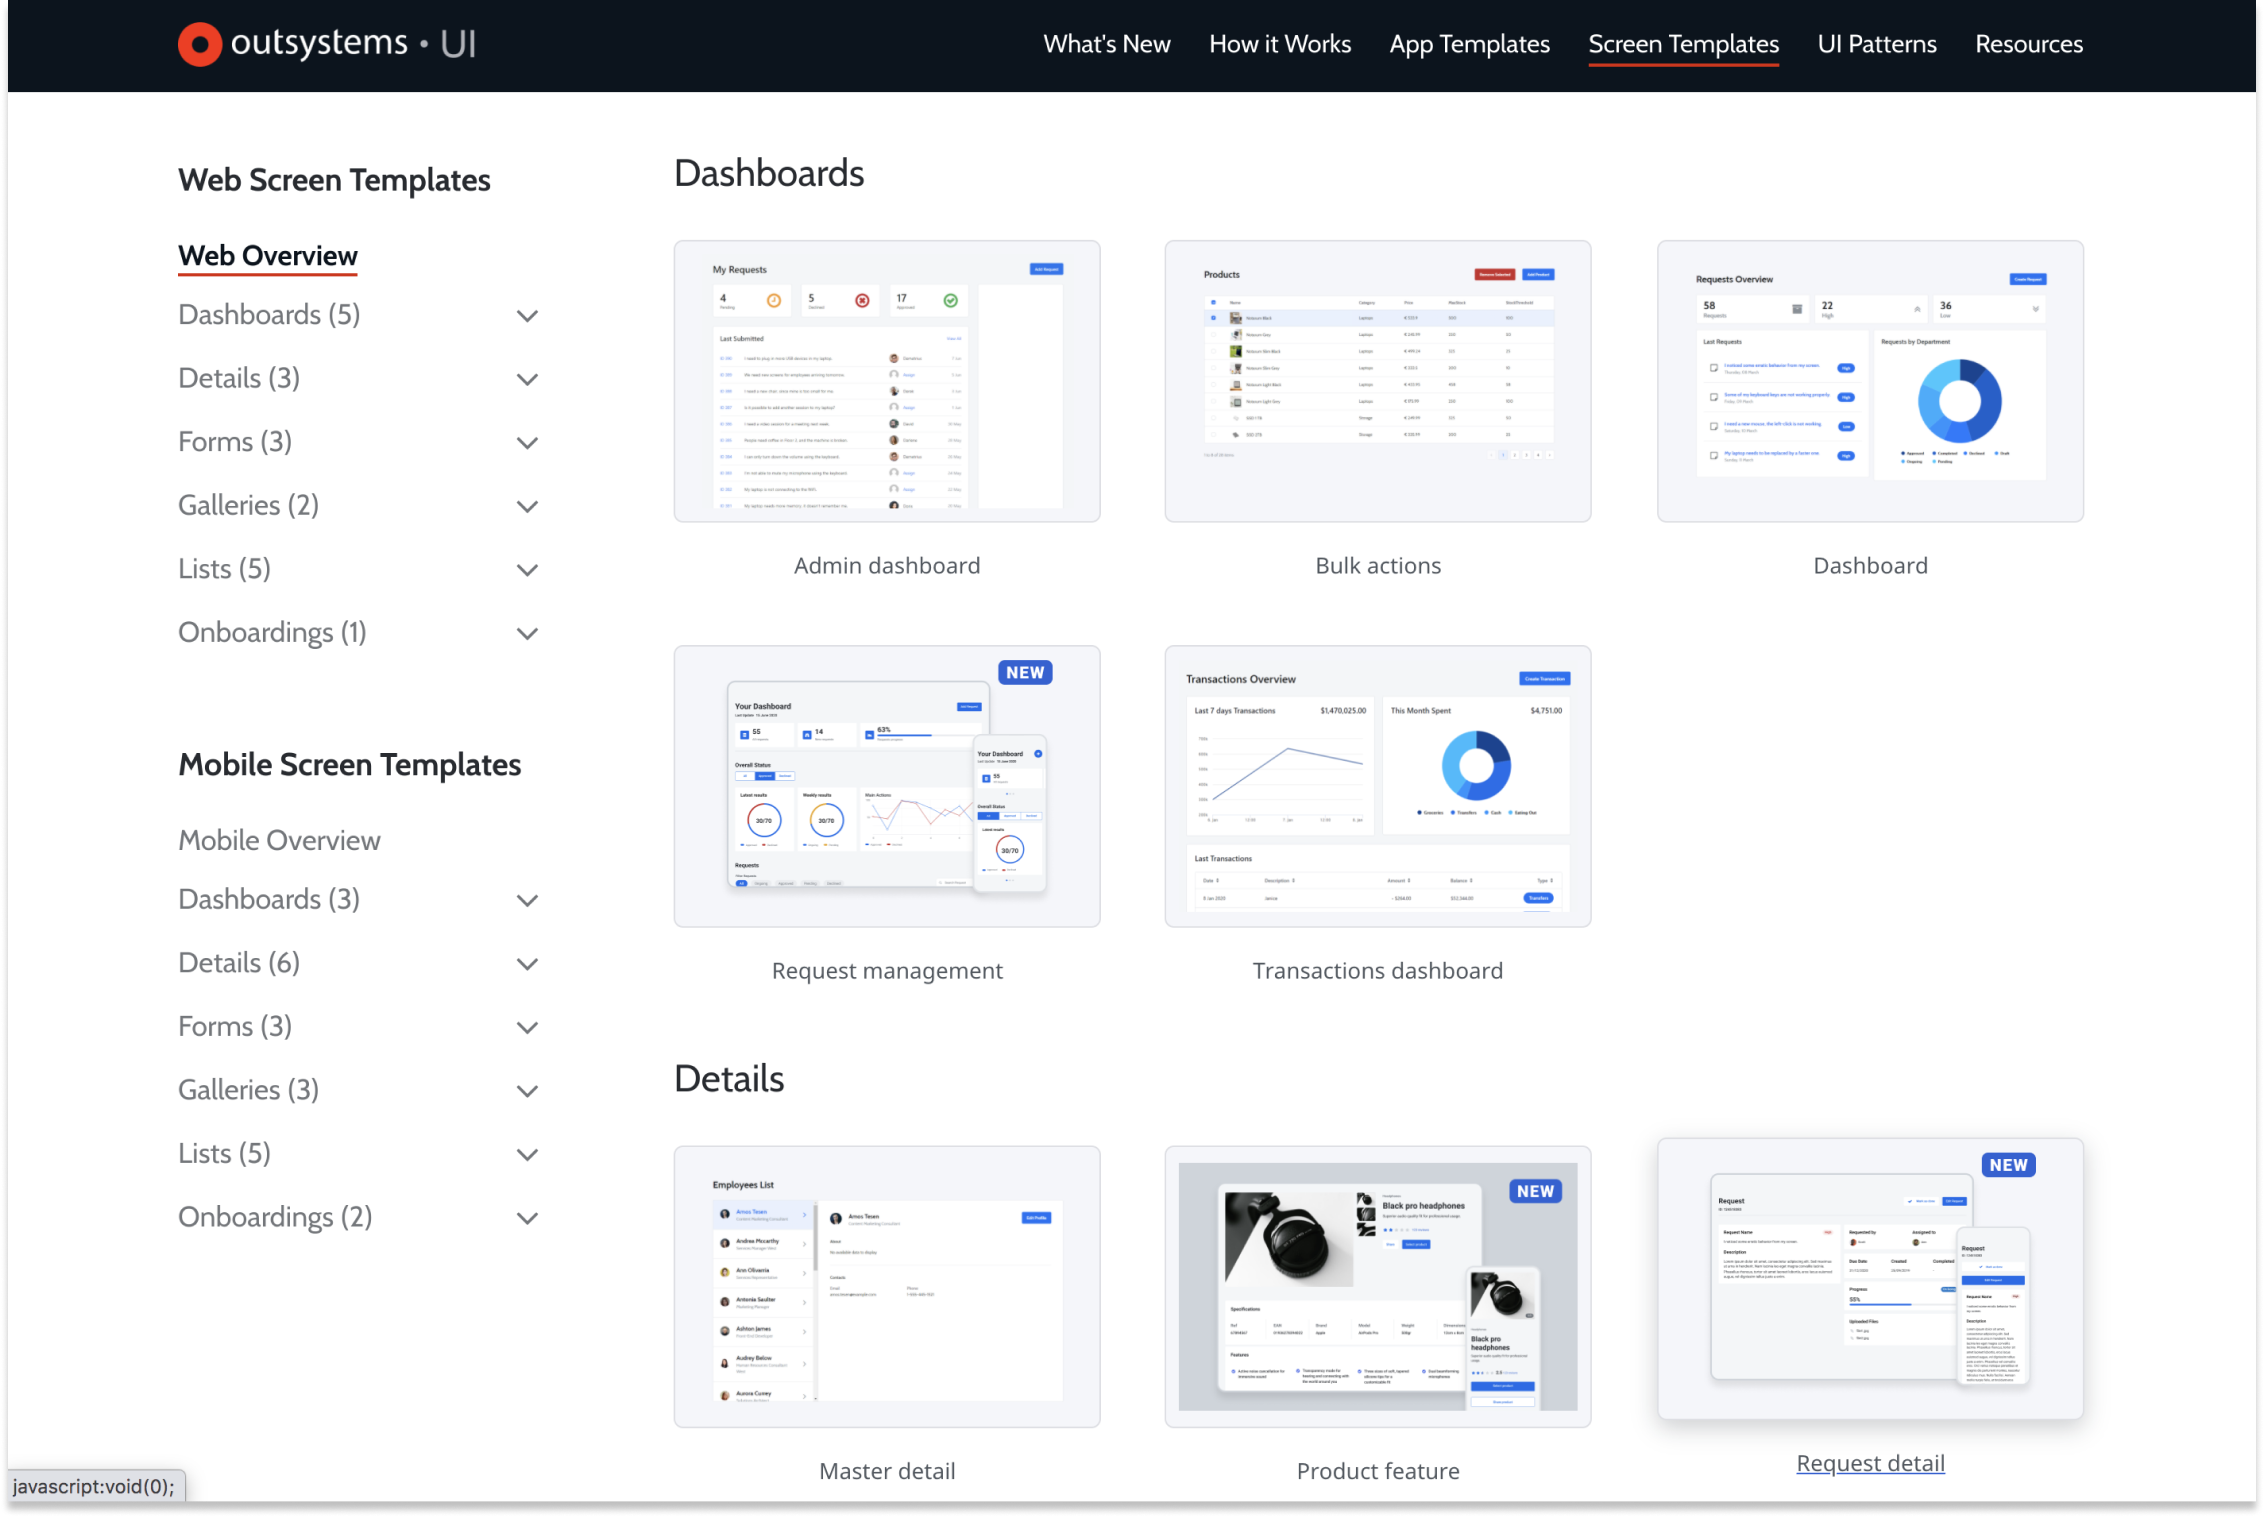This screenshot has height=1518, width=2265.
Task: Open the Mobile Overview link
Action: pos(279,840)
